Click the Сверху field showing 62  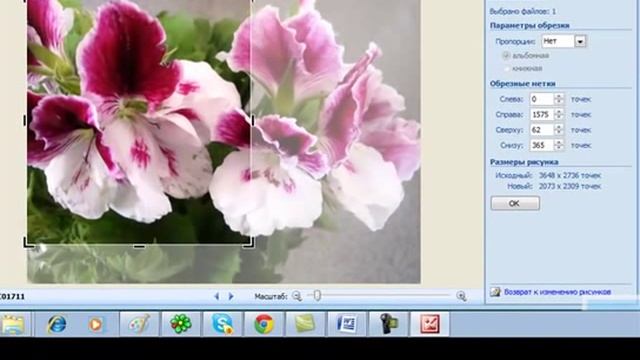(542, 130)
